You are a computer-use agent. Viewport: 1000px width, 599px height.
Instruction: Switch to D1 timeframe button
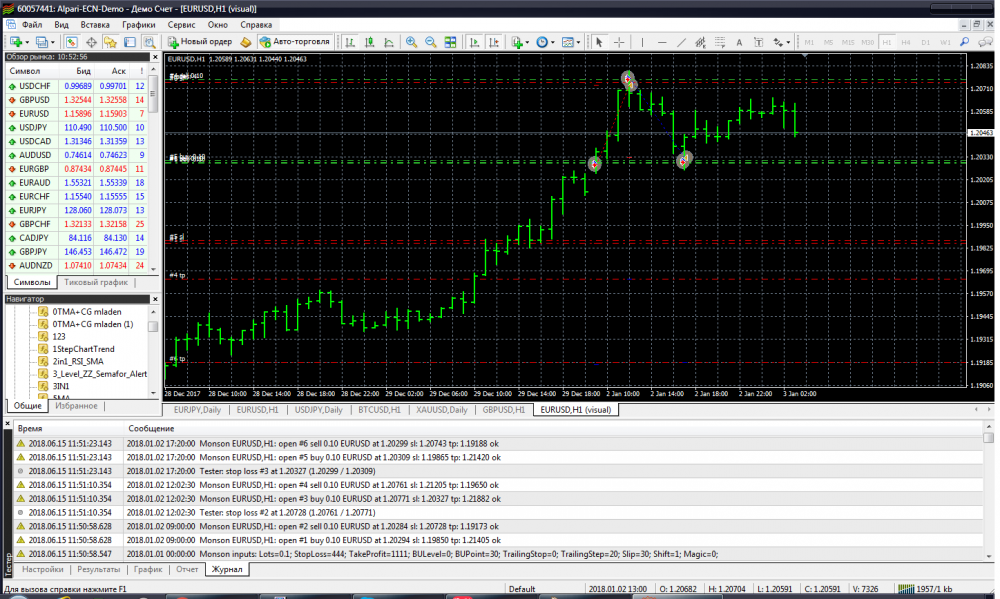click(x=925, y=42)
